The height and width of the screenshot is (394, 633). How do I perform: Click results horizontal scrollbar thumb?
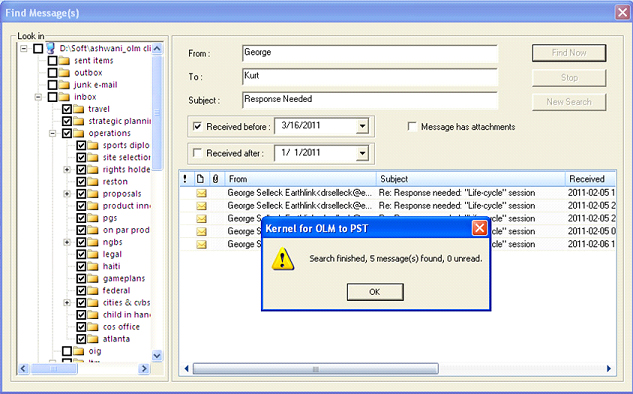coord(316,369)
